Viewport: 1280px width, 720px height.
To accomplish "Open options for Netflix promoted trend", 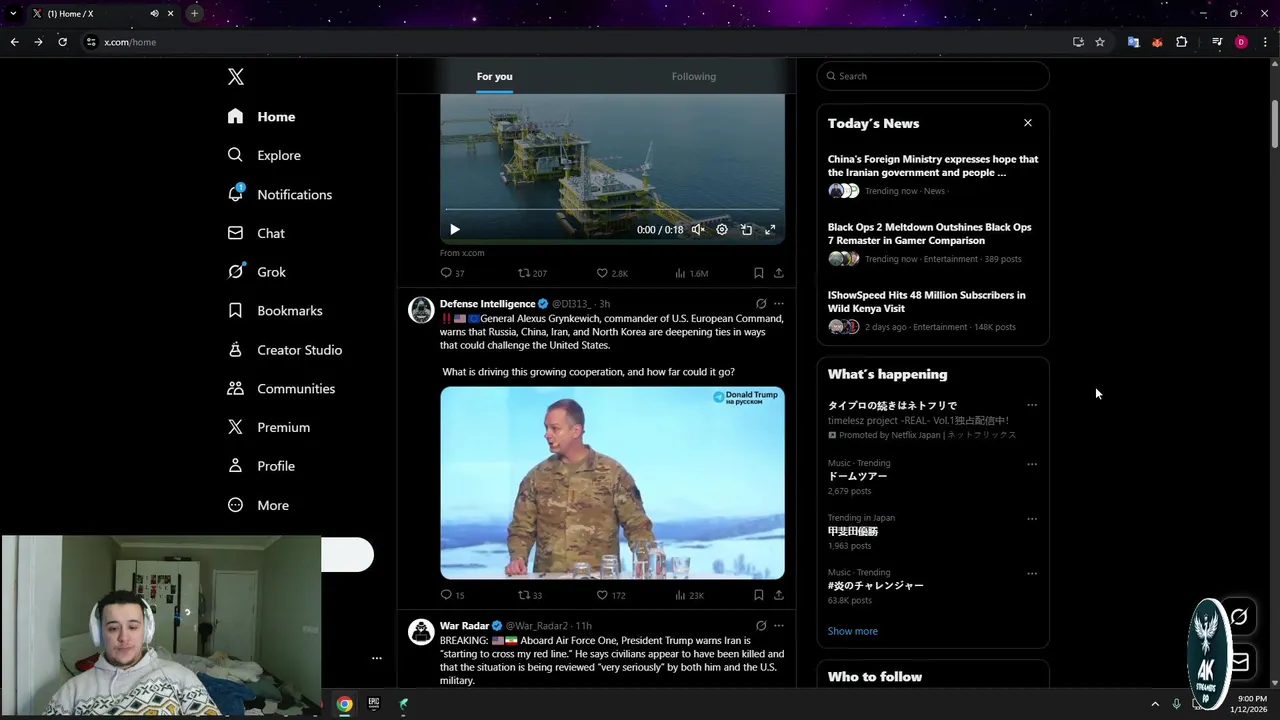I will point(1032,405).
